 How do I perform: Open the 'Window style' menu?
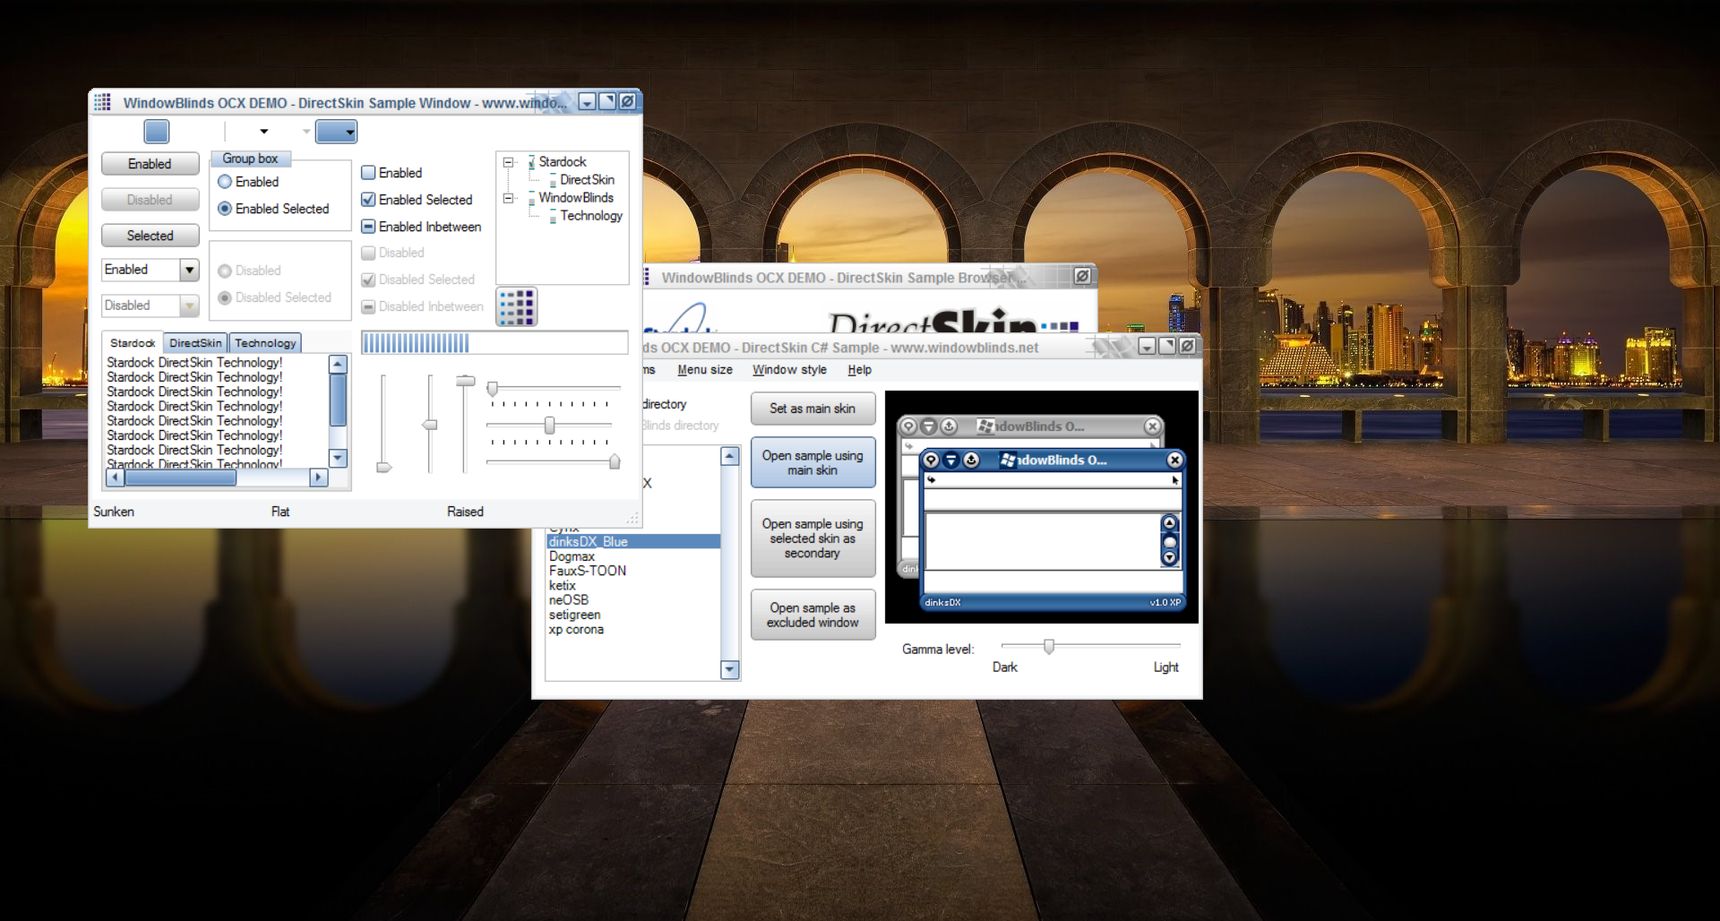pos(790,370)
